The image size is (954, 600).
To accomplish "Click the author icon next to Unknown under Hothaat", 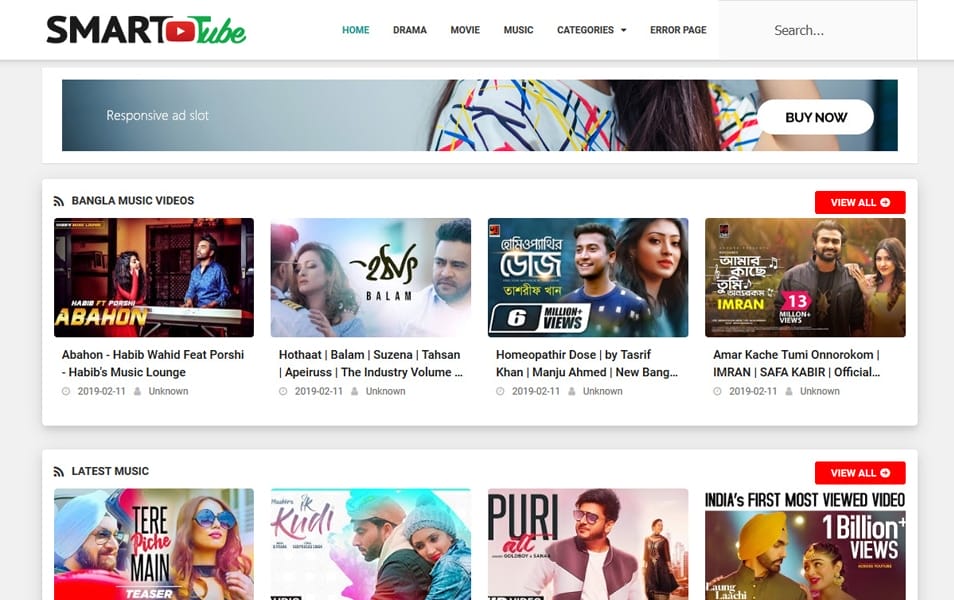I will (x=353, y=391).
